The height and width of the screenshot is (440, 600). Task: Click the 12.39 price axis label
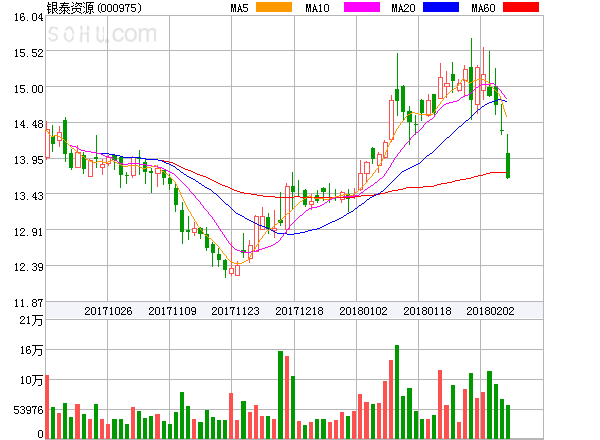29,267
